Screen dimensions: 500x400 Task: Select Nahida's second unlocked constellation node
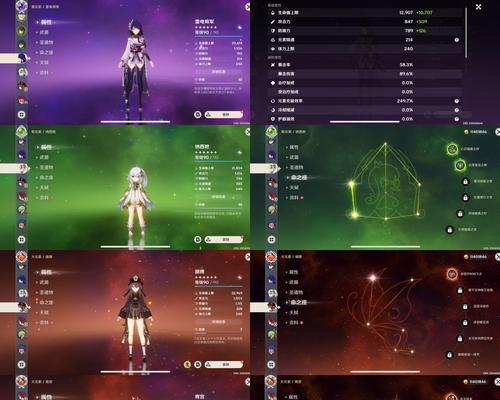(460, 165)
